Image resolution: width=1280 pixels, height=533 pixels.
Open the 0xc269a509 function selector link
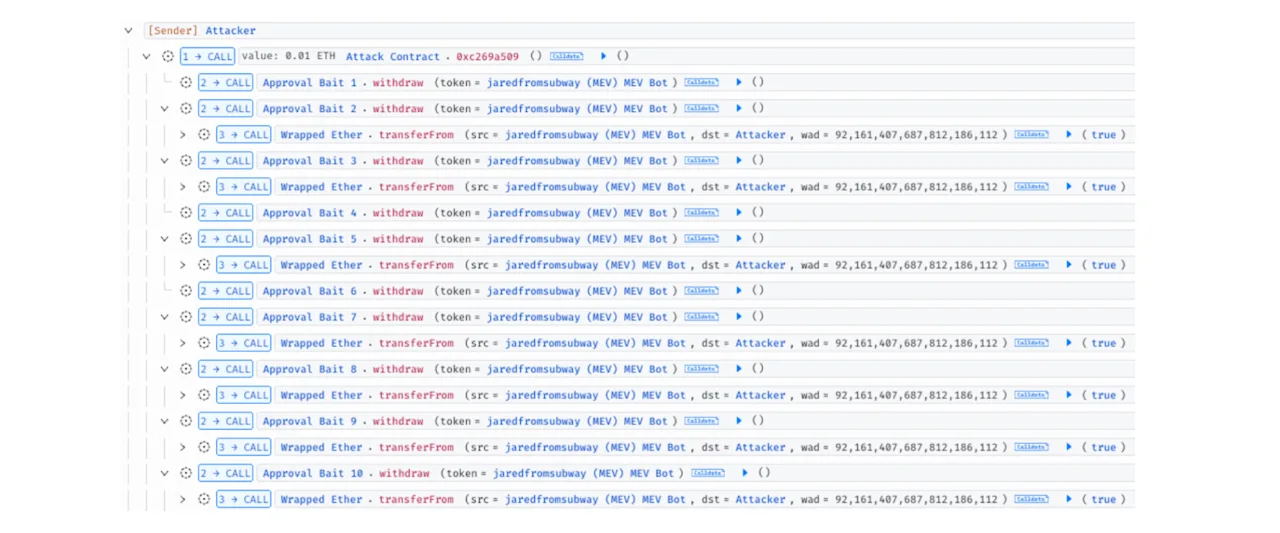coord(487,57)
